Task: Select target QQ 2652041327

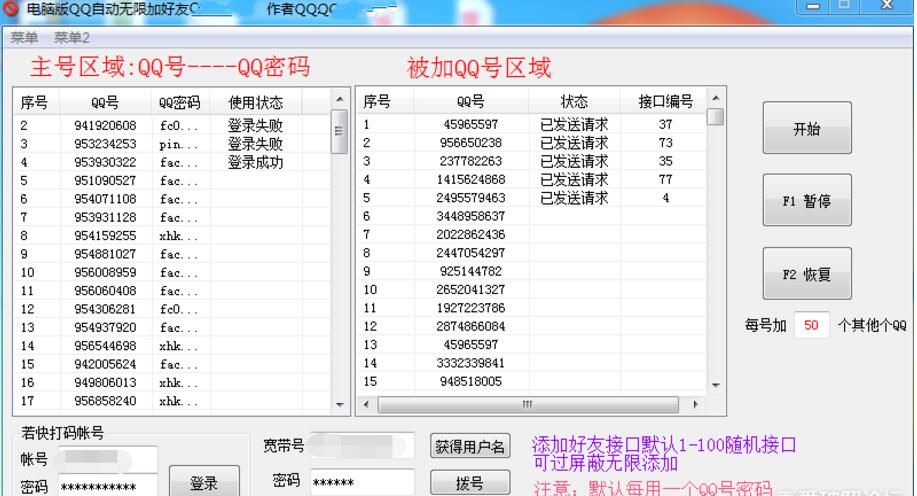Action: pos(532,290)
